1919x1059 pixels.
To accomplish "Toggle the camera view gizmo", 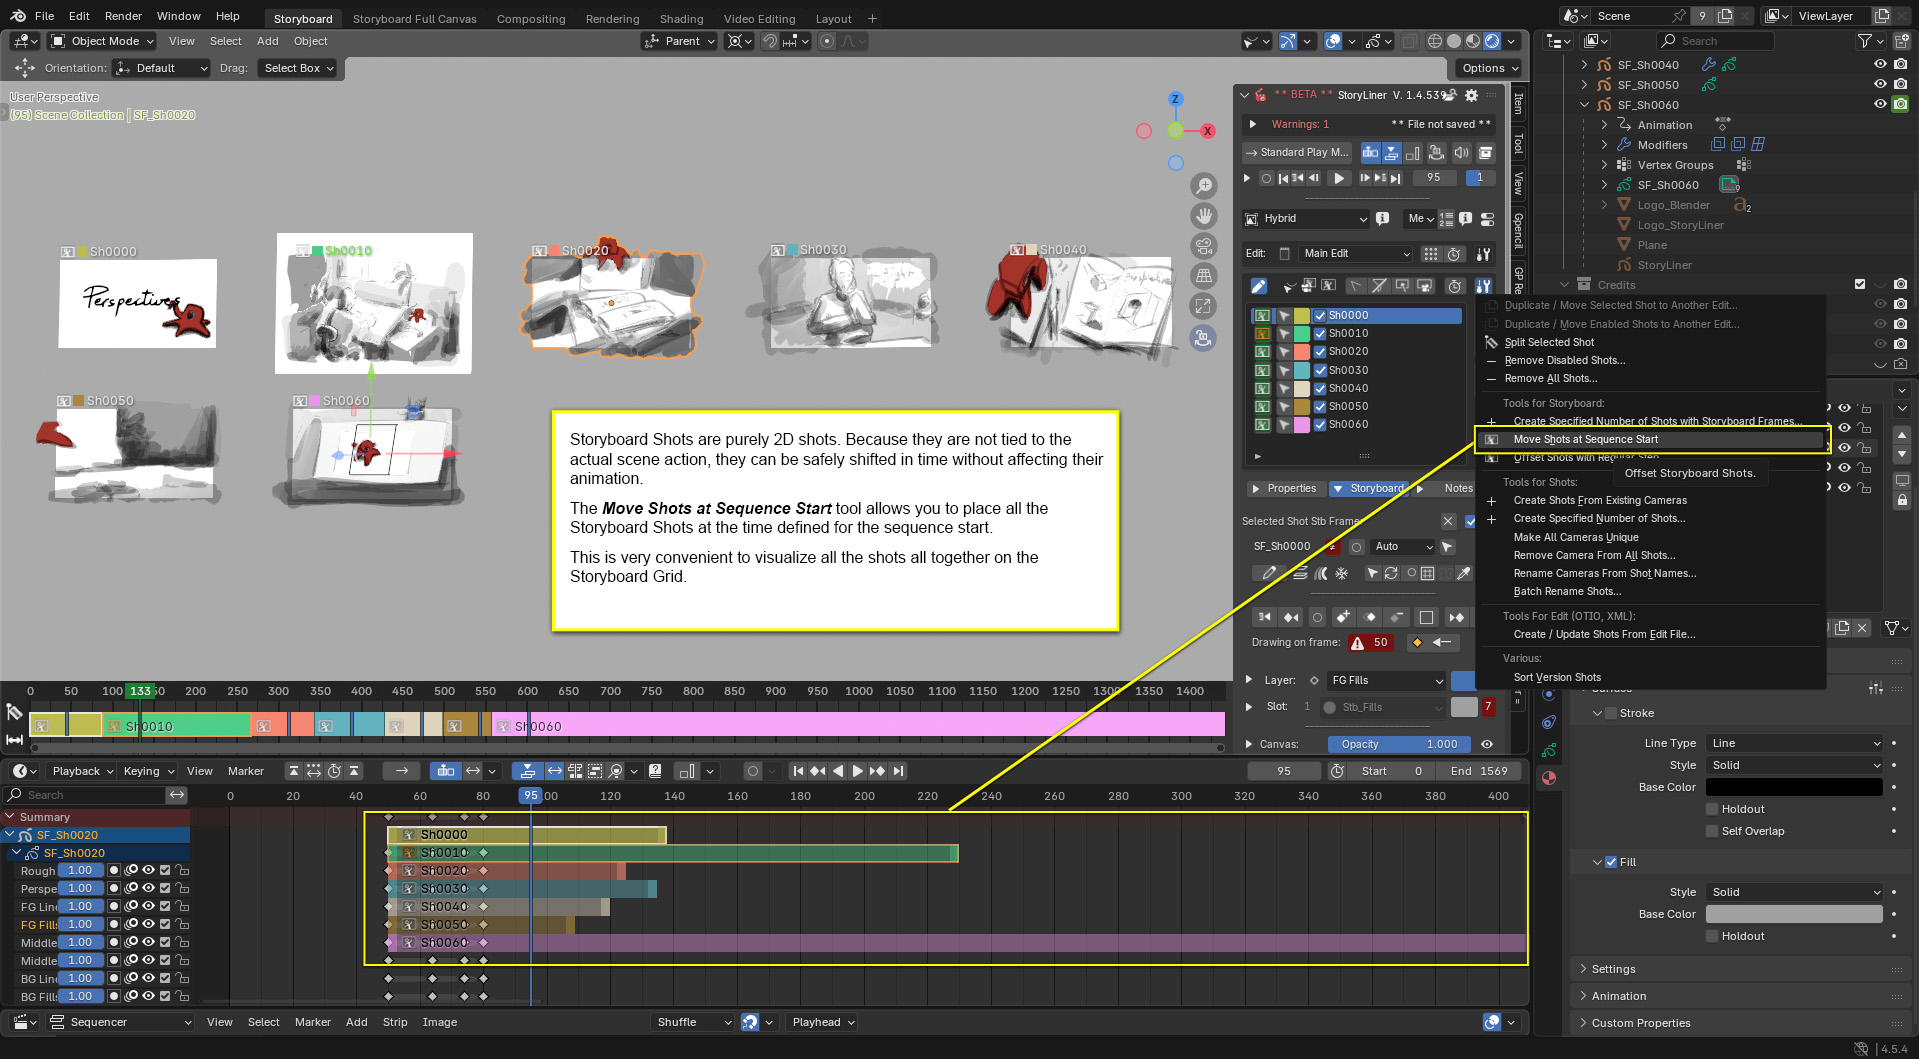I will pyautogui.click(x=1204, y=246).
